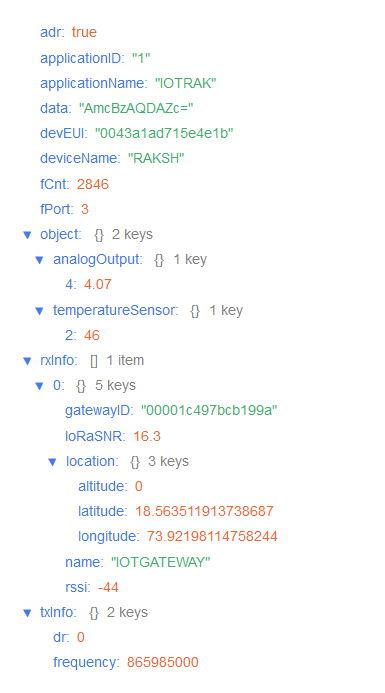This screenshot has height=693, width=385.
Task: Select the applicationName key label
Action: [x=94, y=83]
